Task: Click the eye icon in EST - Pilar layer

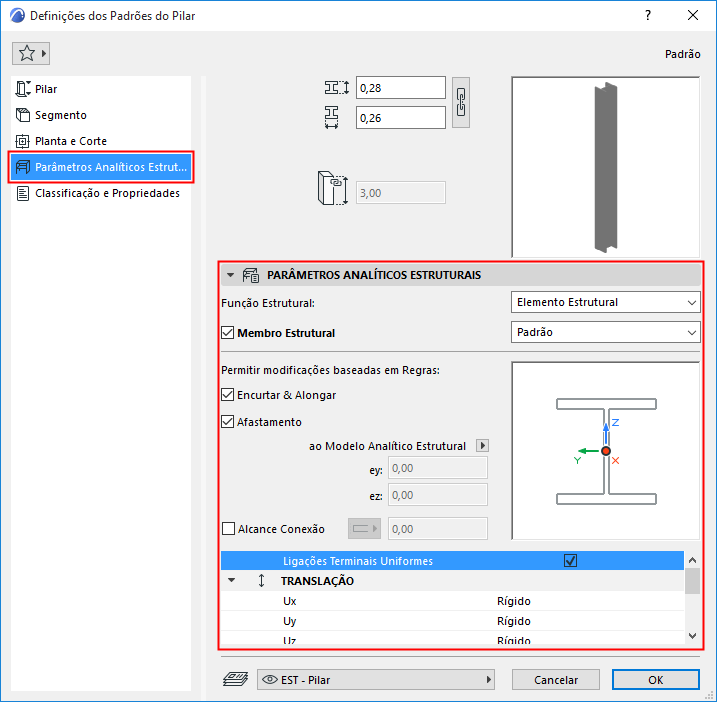Action: (270, 680)
